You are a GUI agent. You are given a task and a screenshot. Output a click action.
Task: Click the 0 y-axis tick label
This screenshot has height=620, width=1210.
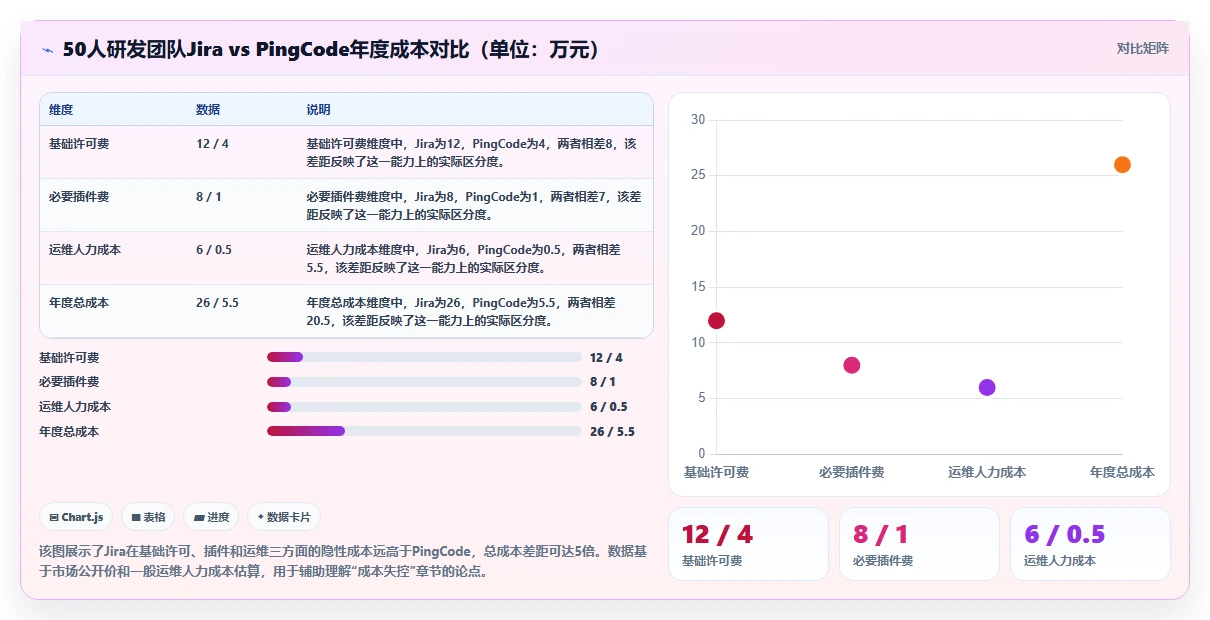click(702, 454)
